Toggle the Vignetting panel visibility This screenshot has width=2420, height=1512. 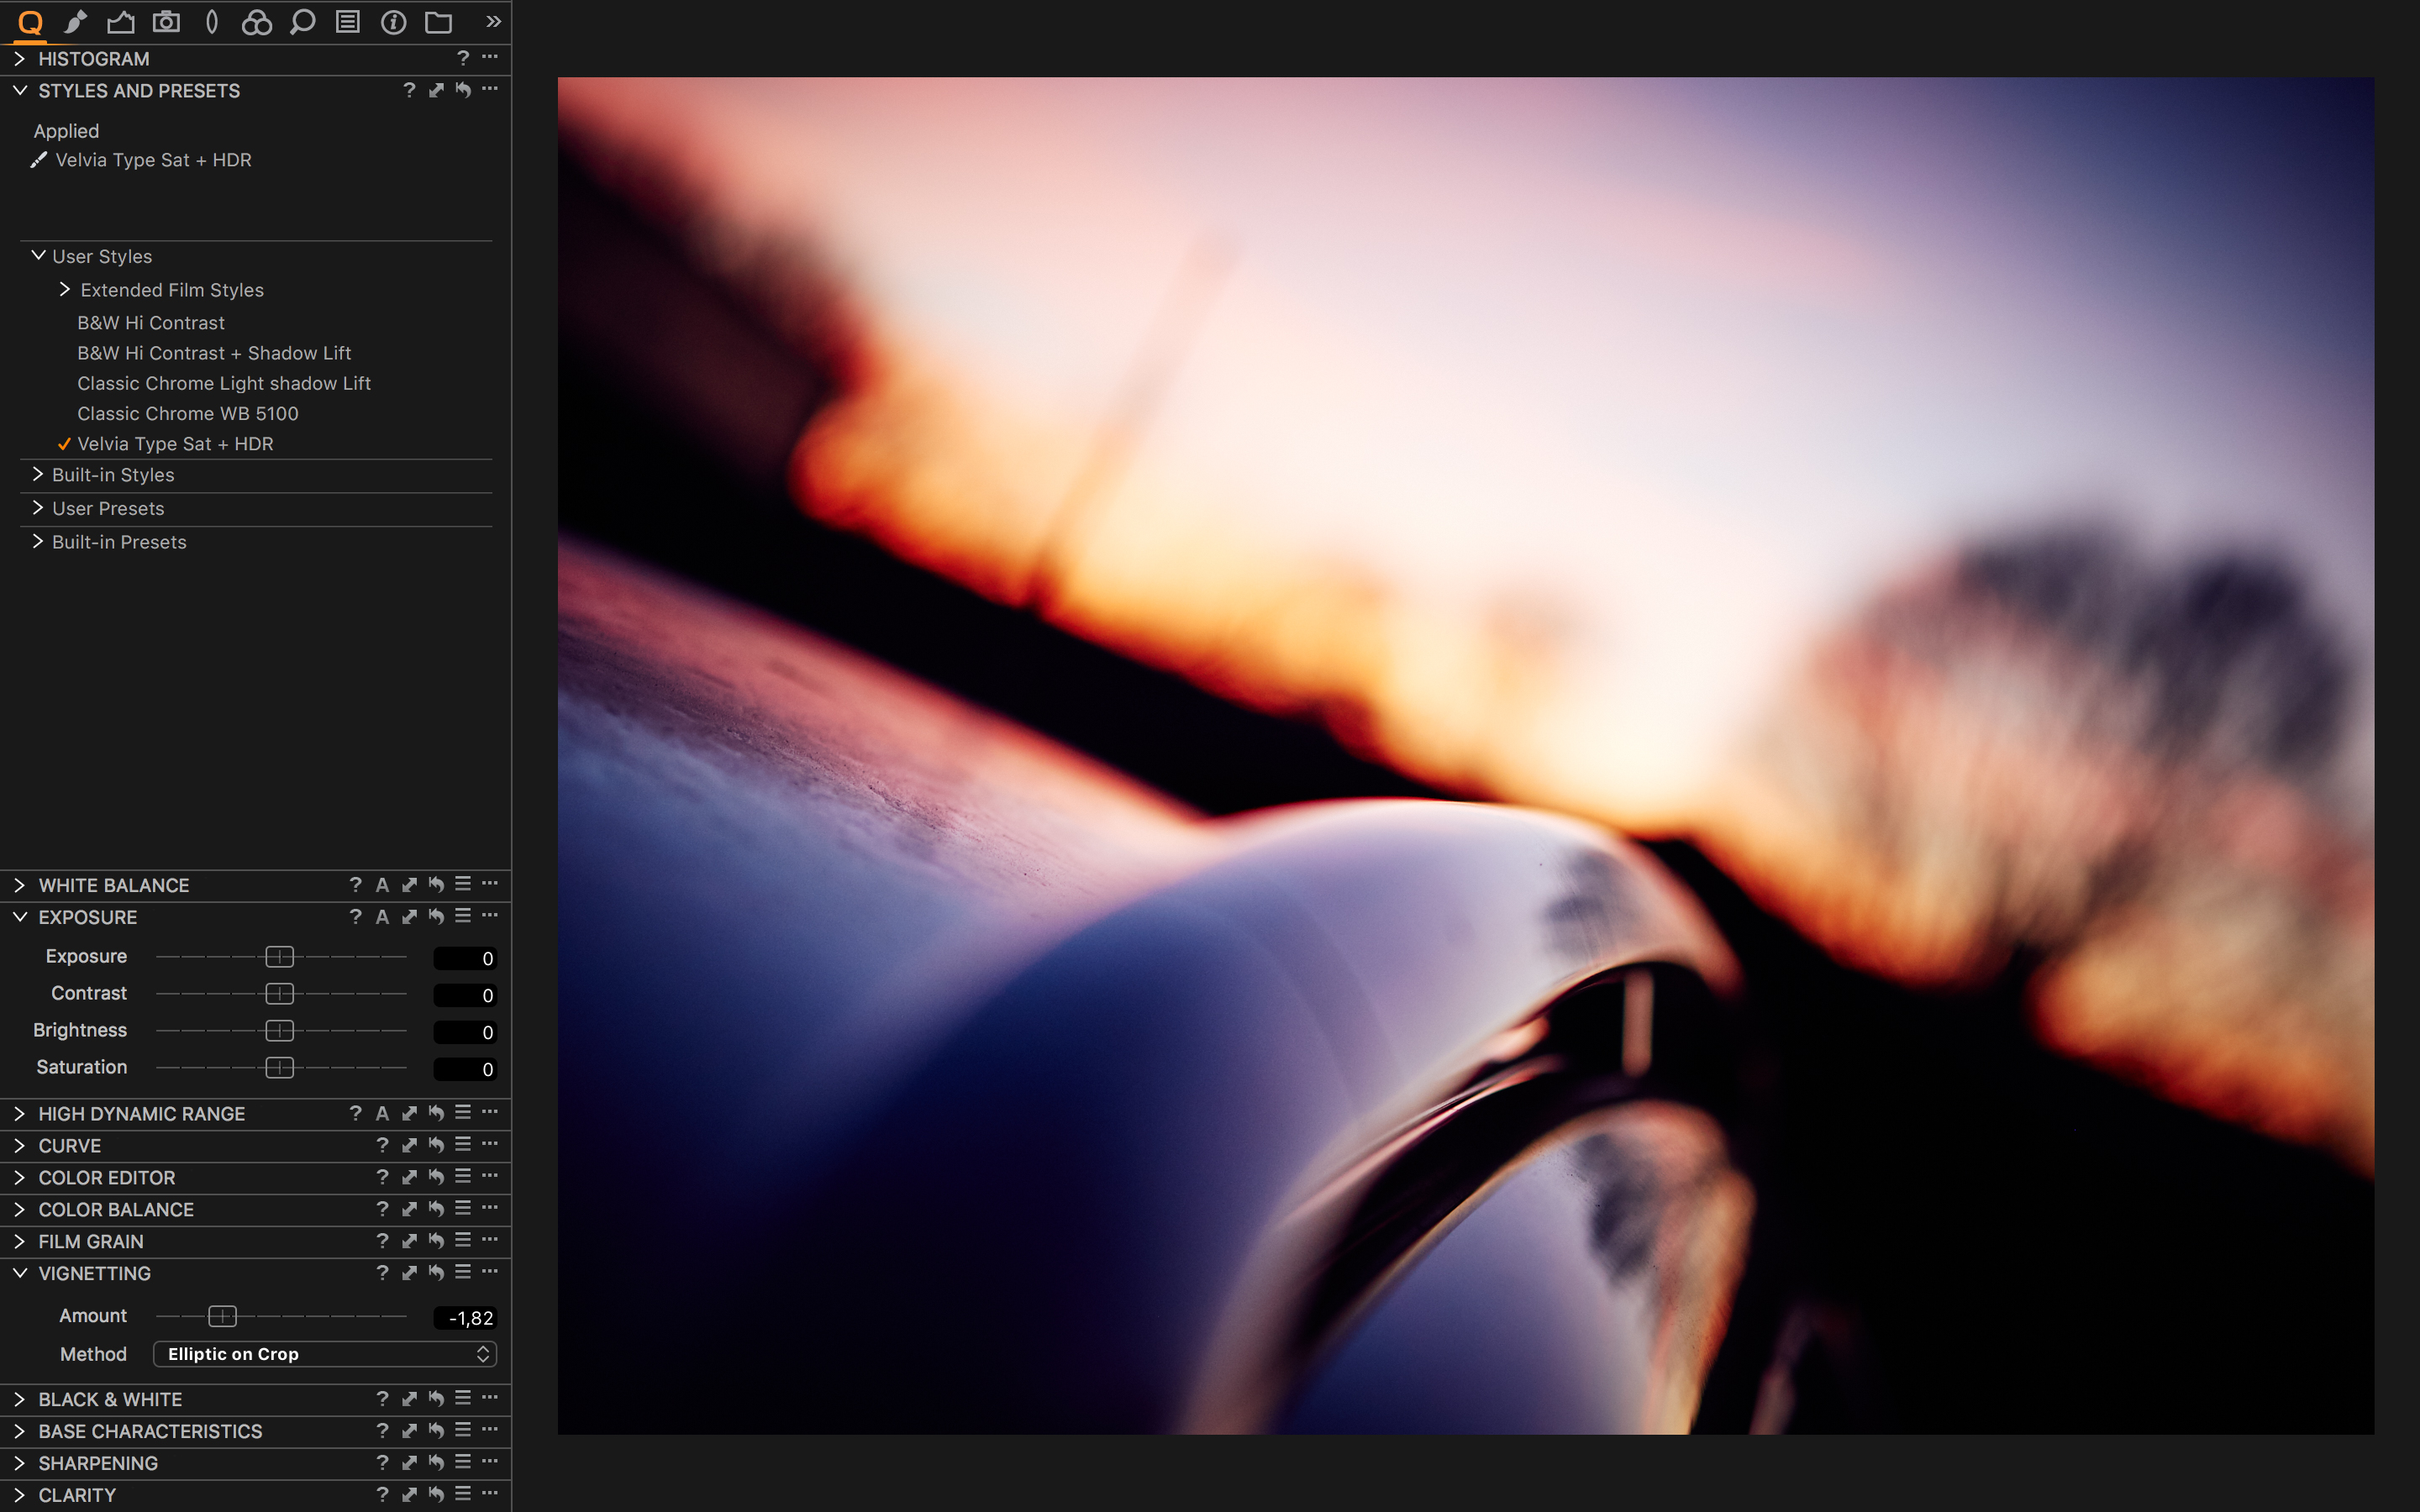point(19,1272)
